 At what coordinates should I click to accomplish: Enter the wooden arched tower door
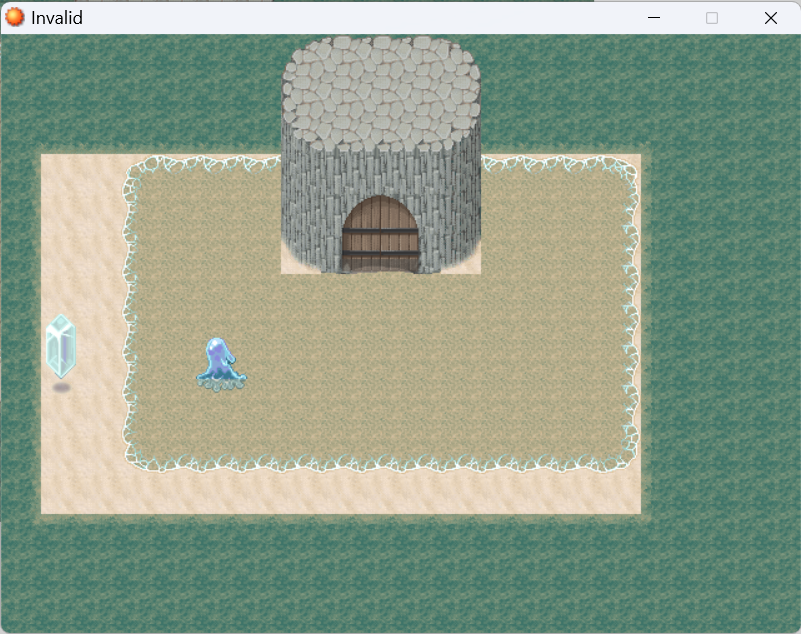tap(379, 235)
